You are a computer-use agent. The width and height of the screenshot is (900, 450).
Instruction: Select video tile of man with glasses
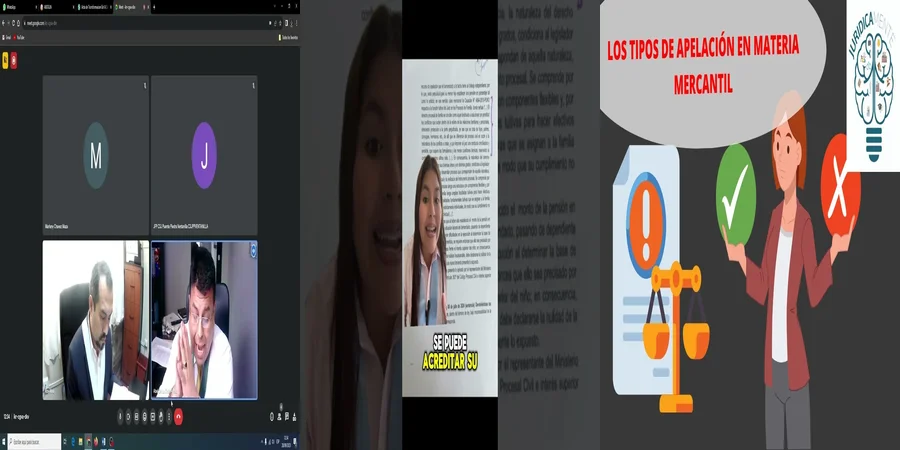(x=204, y=320)
